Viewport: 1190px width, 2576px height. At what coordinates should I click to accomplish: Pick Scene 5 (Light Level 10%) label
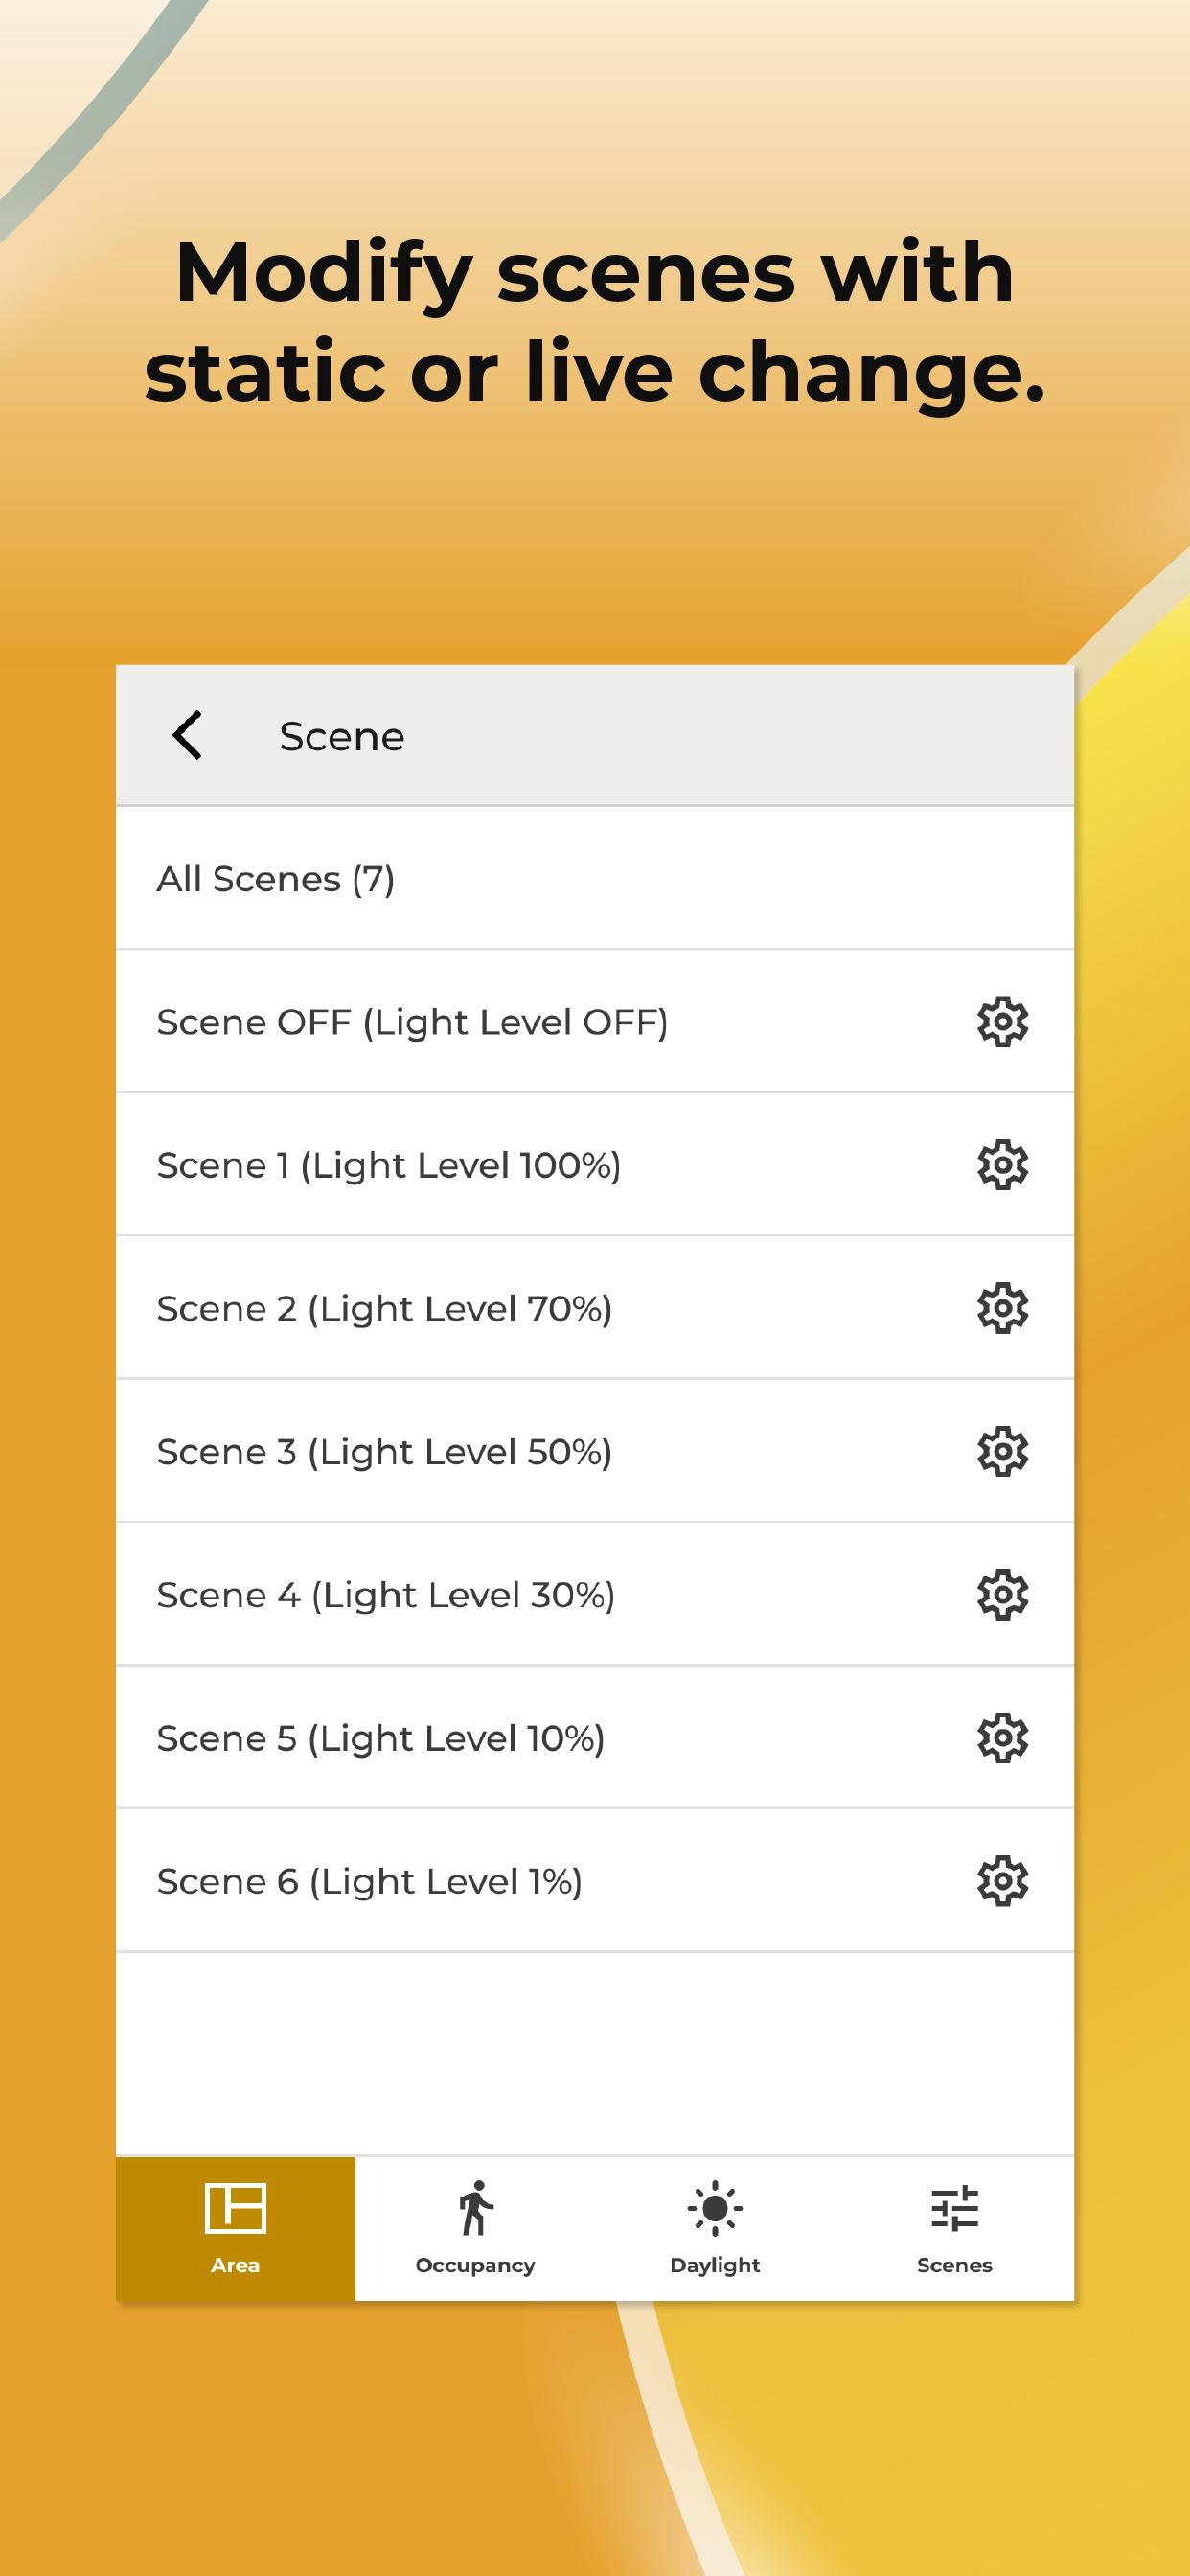pos(381,1738)
